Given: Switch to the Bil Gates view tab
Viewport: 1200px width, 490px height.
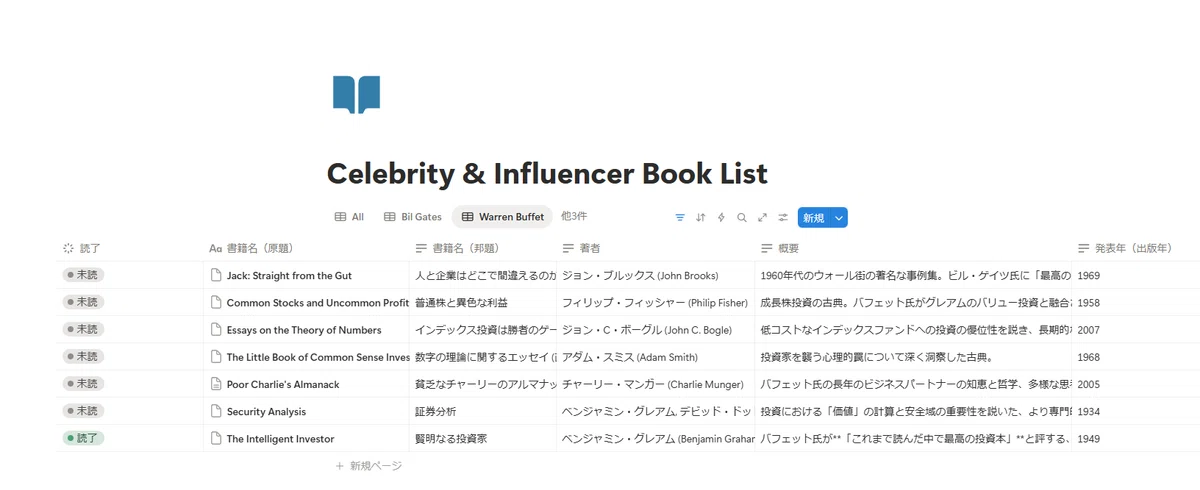Looking at the screenshot, I should pos(413,217).
